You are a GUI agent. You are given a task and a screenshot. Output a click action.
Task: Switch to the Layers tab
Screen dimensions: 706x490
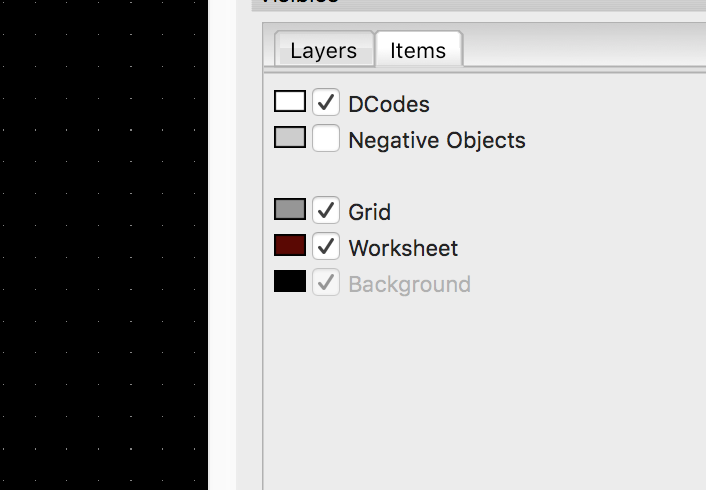pos(323,50)
